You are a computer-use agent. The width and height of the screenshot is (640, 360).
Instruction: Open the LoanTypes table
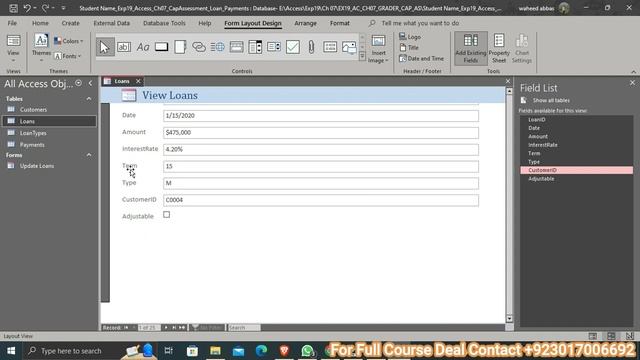point(33,133)
